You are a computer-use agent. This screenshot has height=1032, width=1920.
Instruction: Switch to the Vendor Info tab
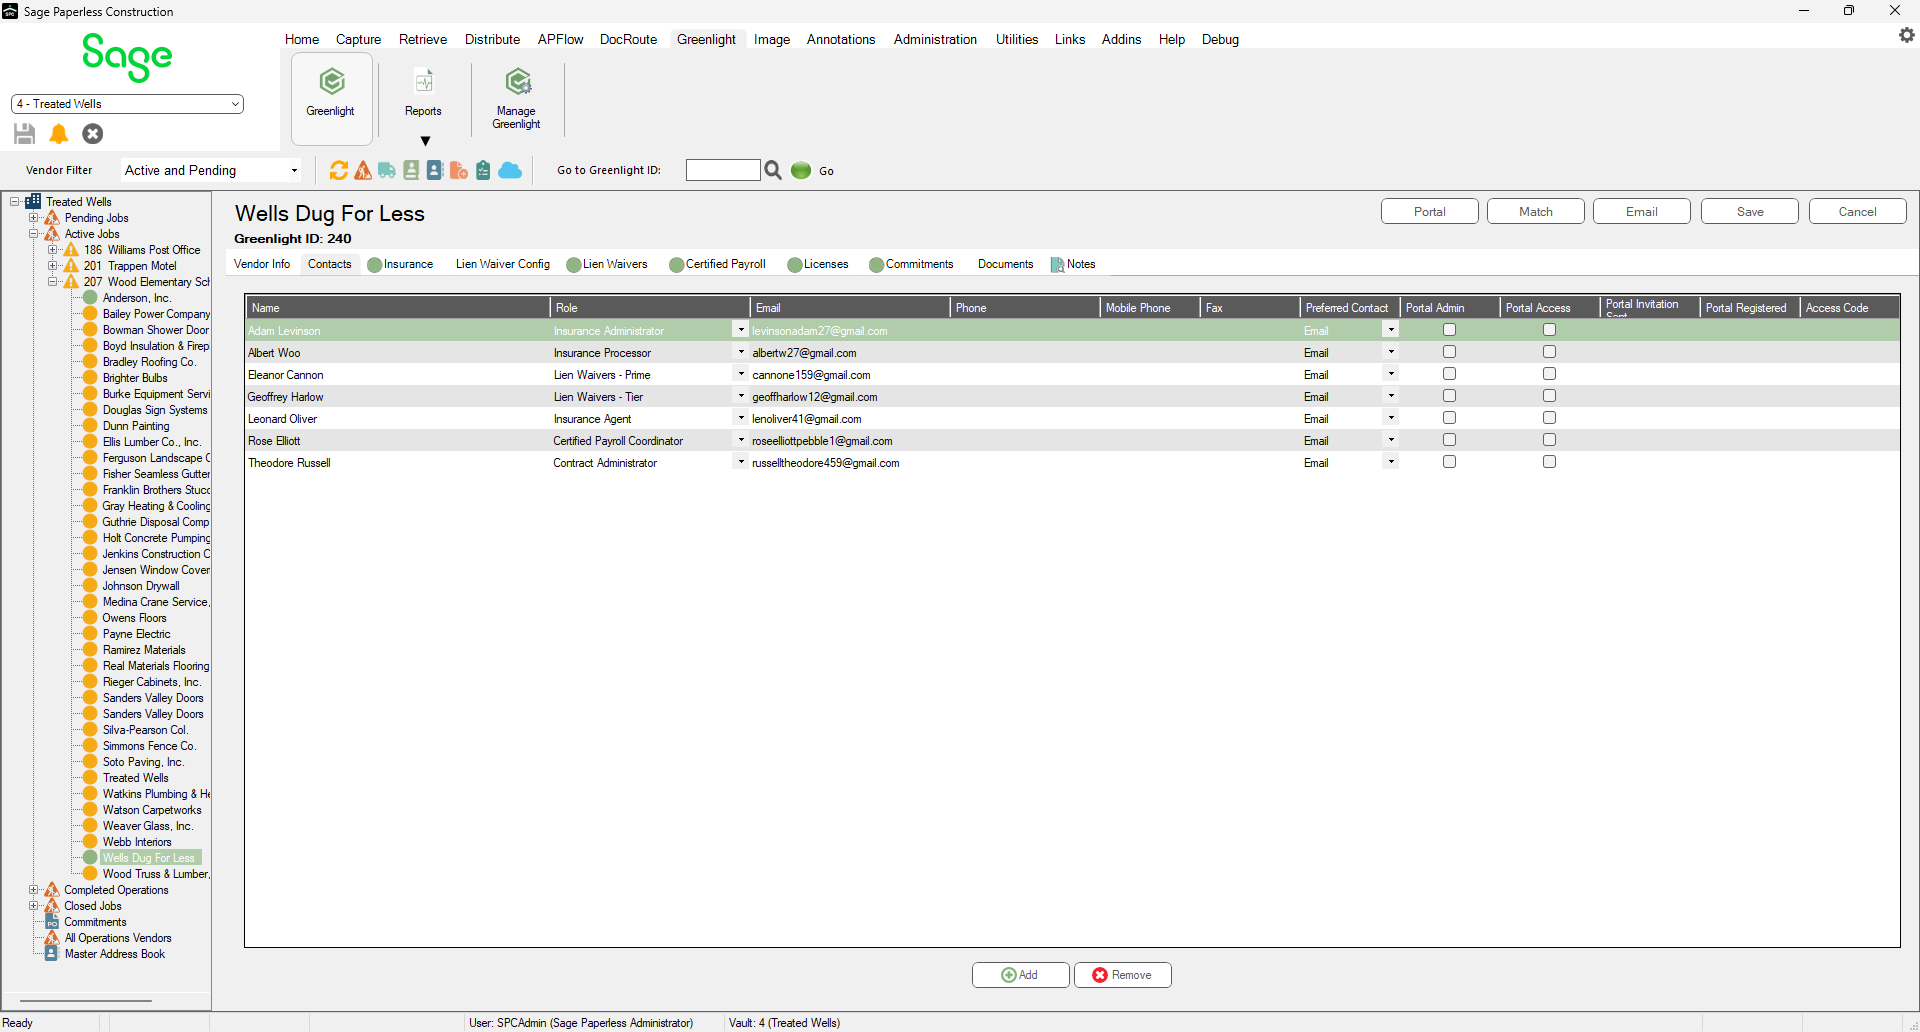[x=262, y=264]
